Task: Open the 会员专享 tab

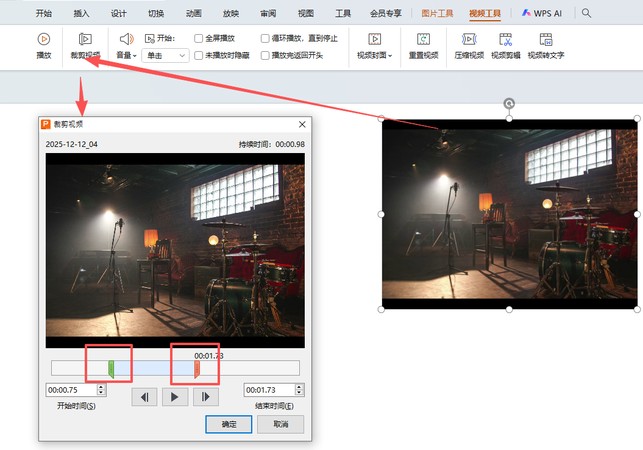Action: click(x=385, y=14)
